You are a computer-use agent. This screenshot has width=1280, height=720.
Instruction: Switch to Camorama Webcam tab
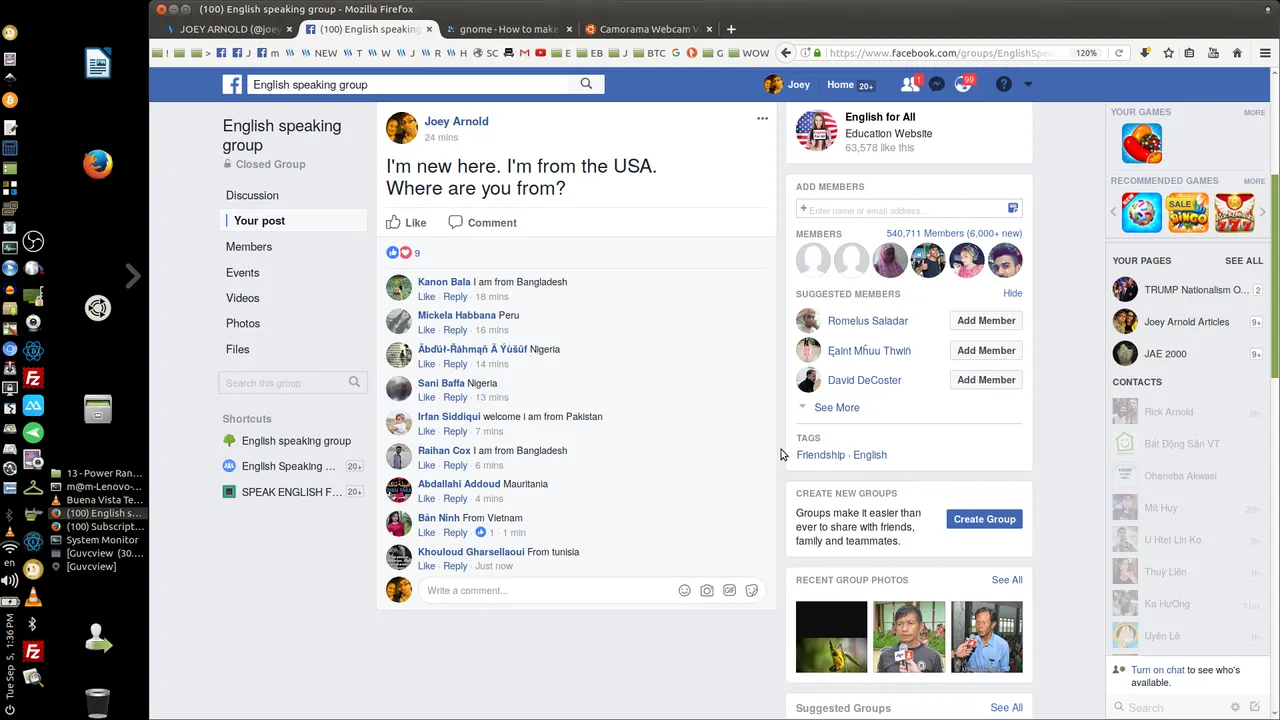click(x=647, y=29)
